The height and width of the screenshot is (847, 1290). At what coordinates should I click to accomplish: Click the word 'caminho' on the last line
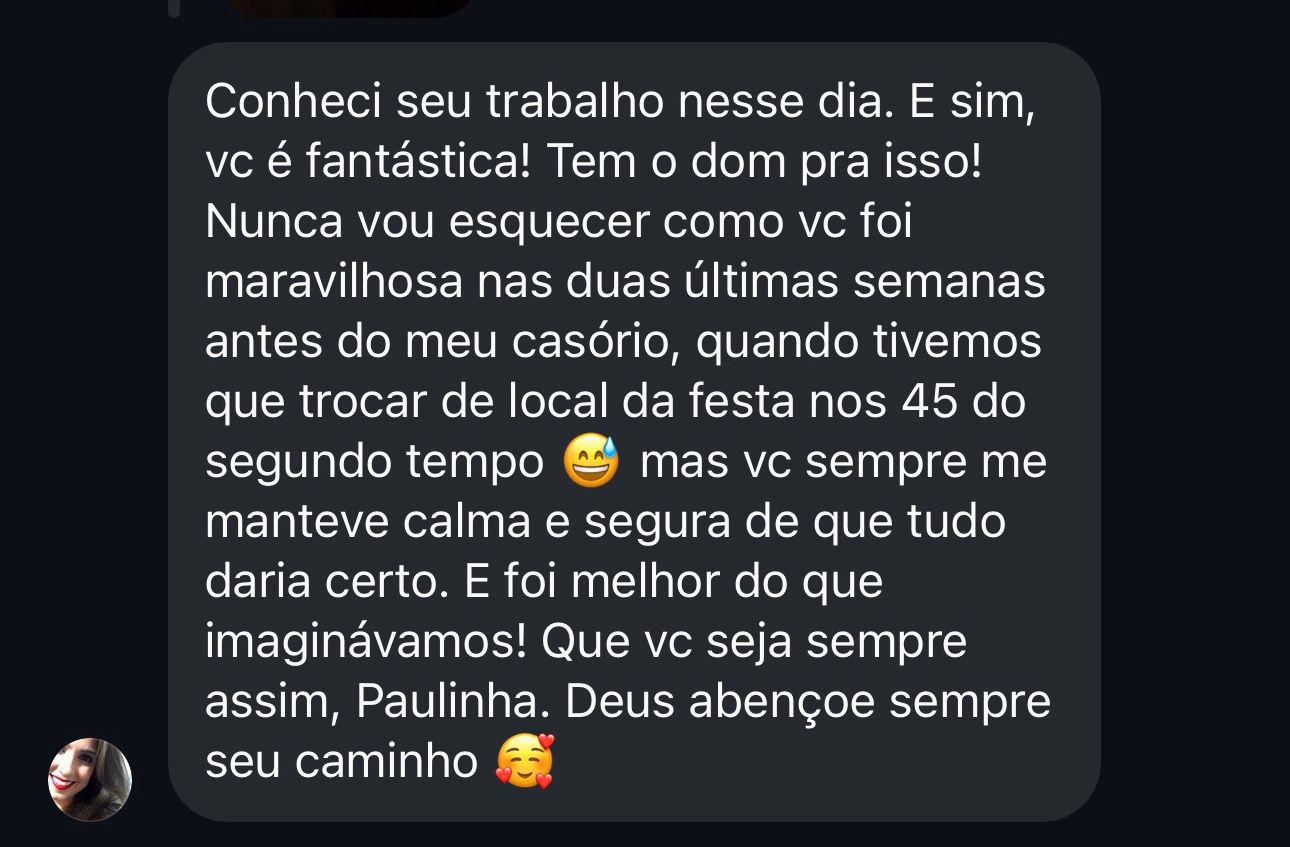[387, 762]
